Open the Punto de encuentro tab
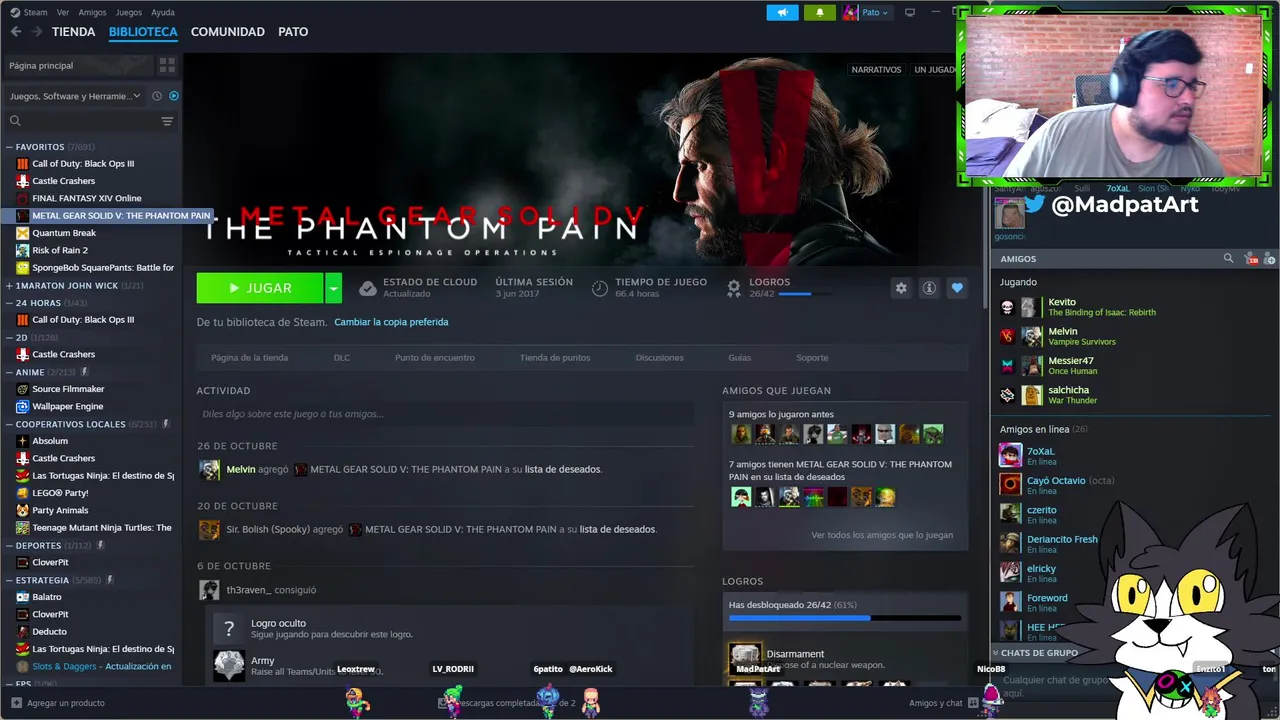The width and height of the screenshot is (1280, 720). tap(435, 358)
